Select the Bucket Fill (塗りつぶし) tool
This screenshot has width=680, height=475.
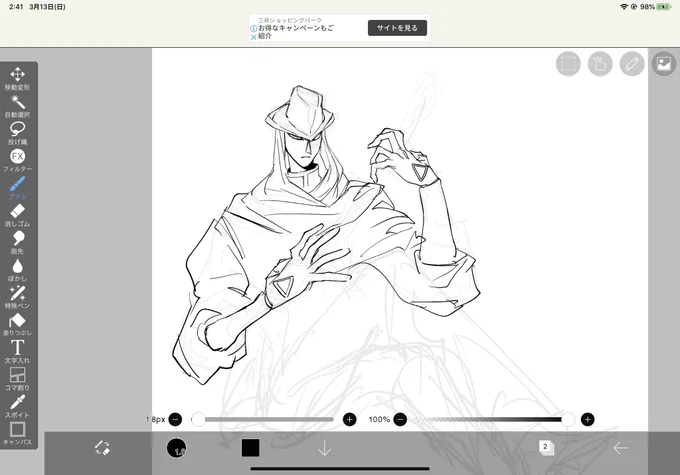click(x=17, y=324)
